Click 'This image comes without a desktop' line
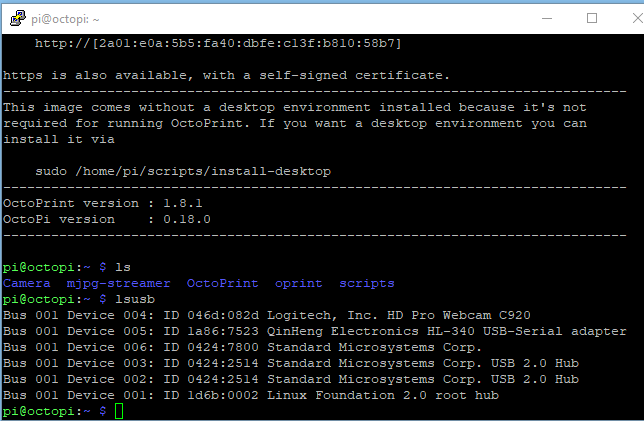Image resolution: width=644 pixels, height=421 pixels. click(295, 108)
